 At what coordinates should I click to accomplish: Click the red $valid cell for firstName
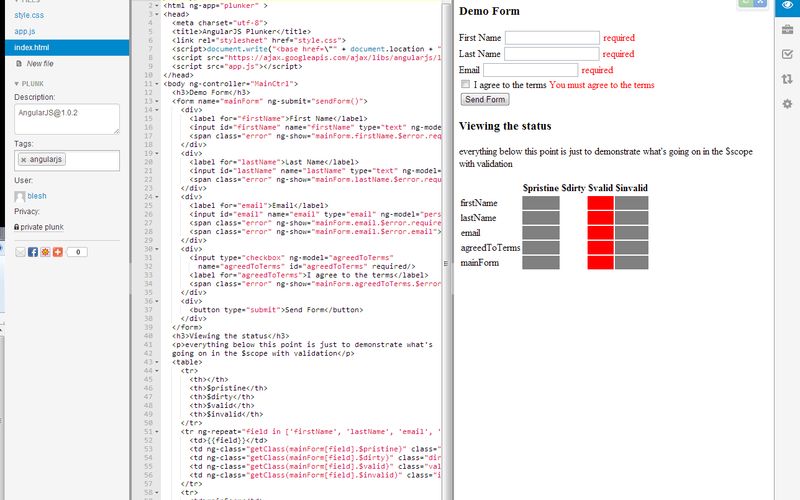tap(600, 203)
